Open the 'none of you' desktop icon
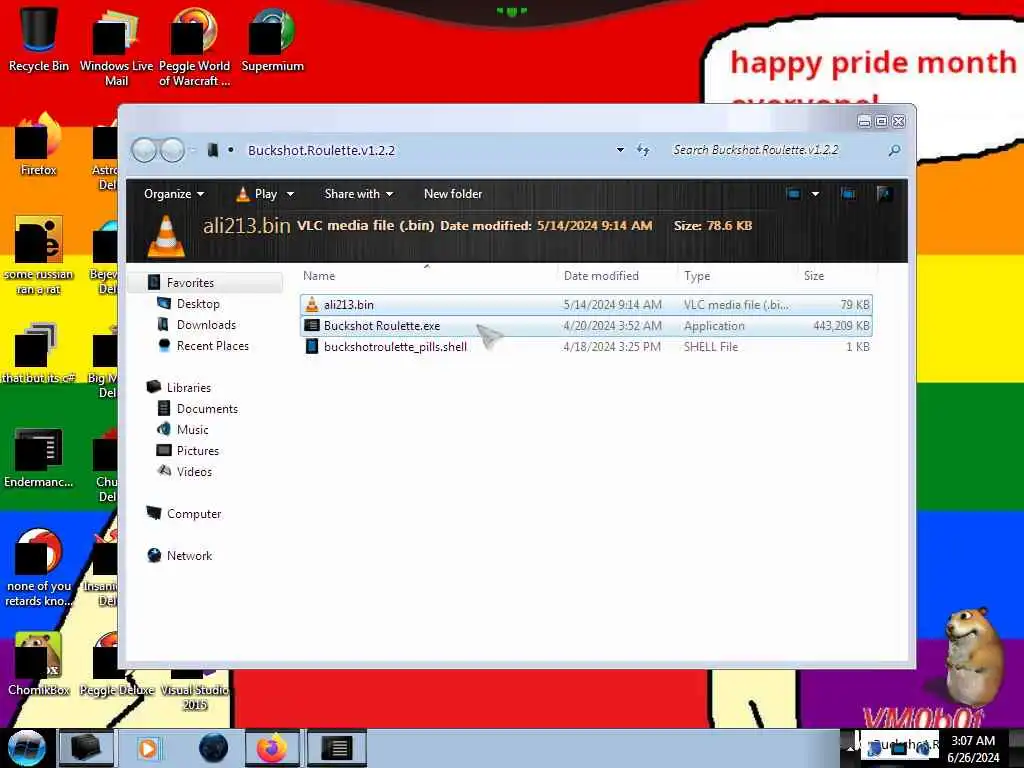1024x768 pixels. pyautogui.click(x=39, y=567)
